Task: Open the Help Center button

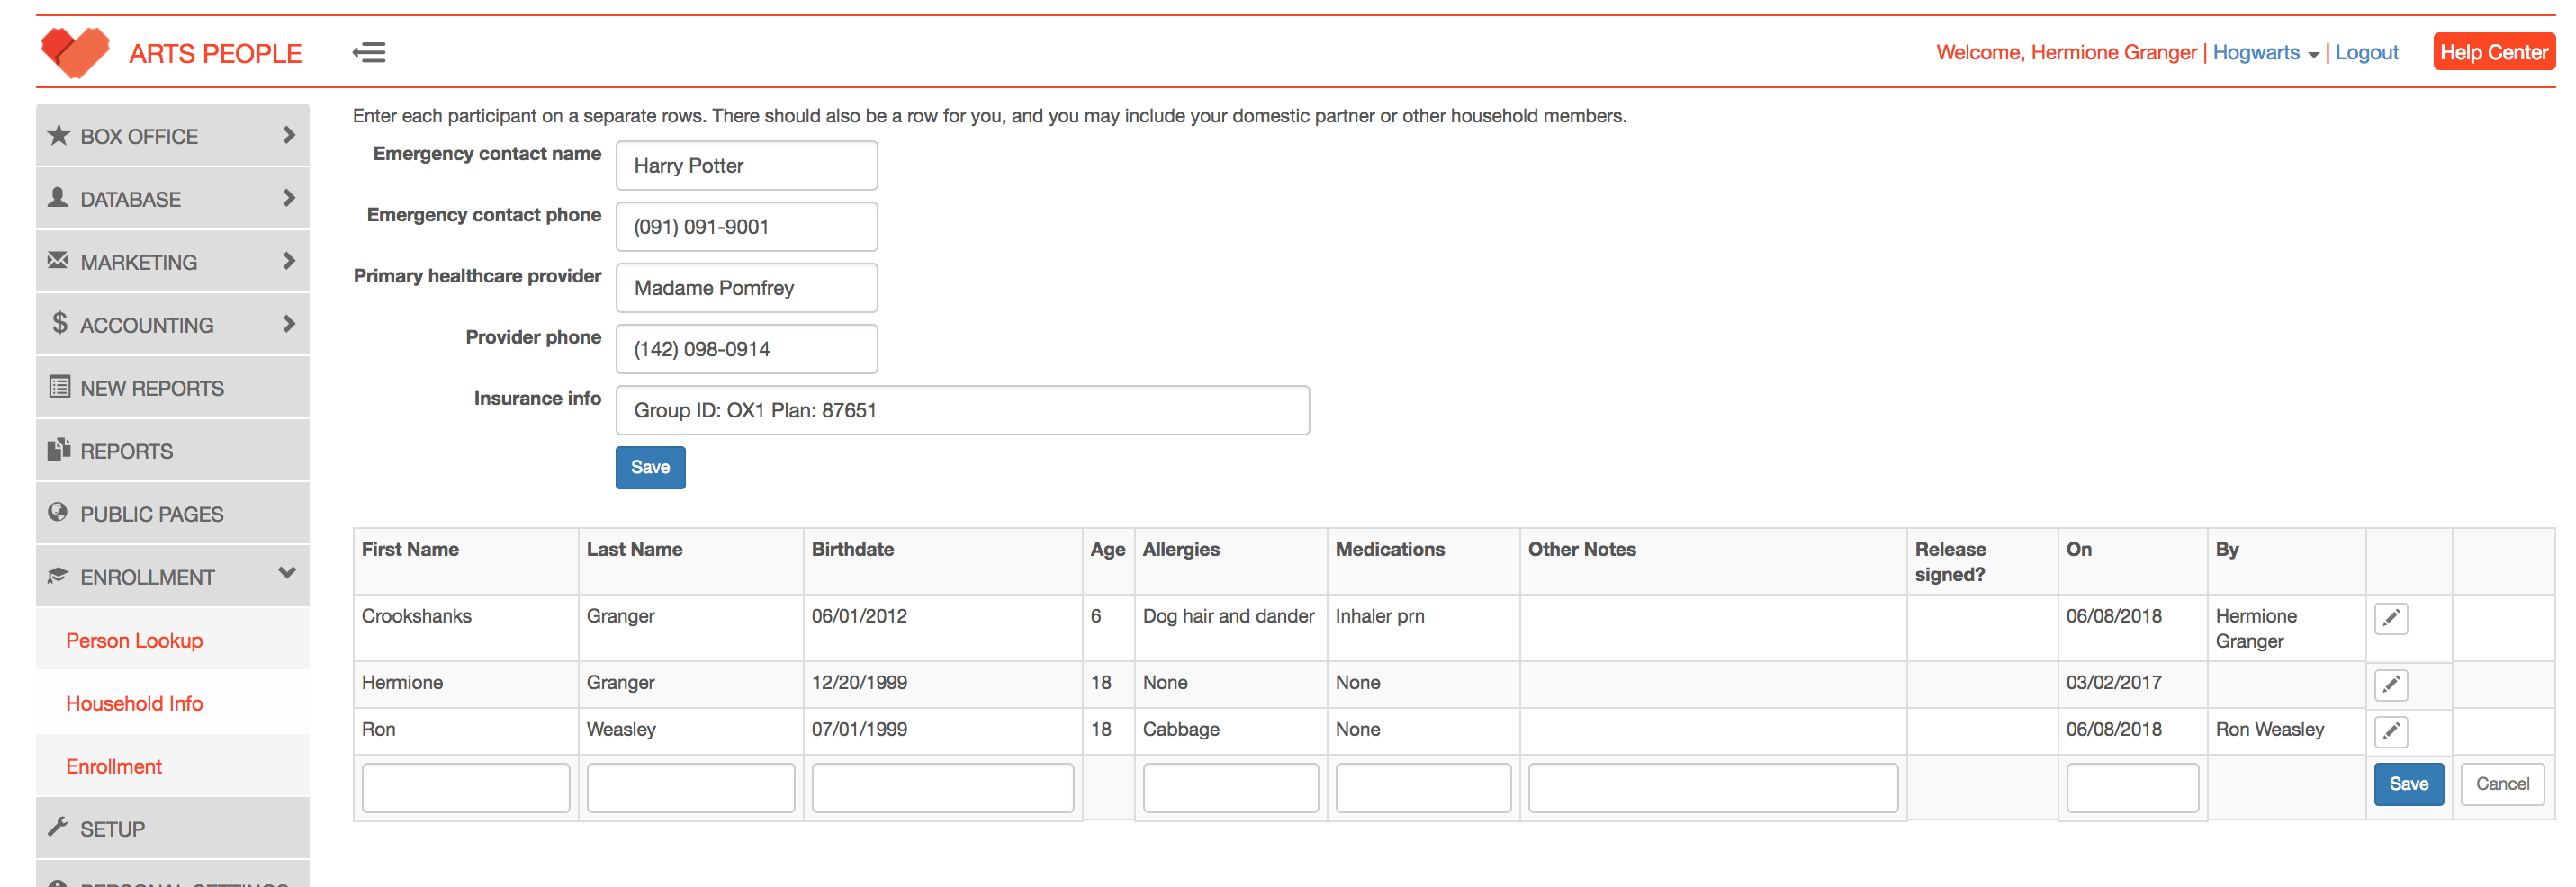Action: click(2493, 53)
